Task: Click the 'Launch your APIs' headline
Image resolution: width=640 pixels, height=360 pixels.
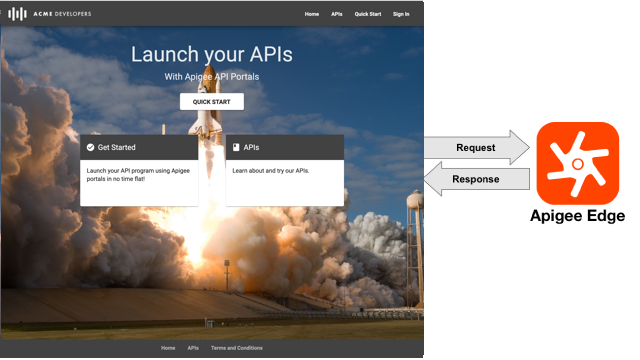Action: [212, 54]
